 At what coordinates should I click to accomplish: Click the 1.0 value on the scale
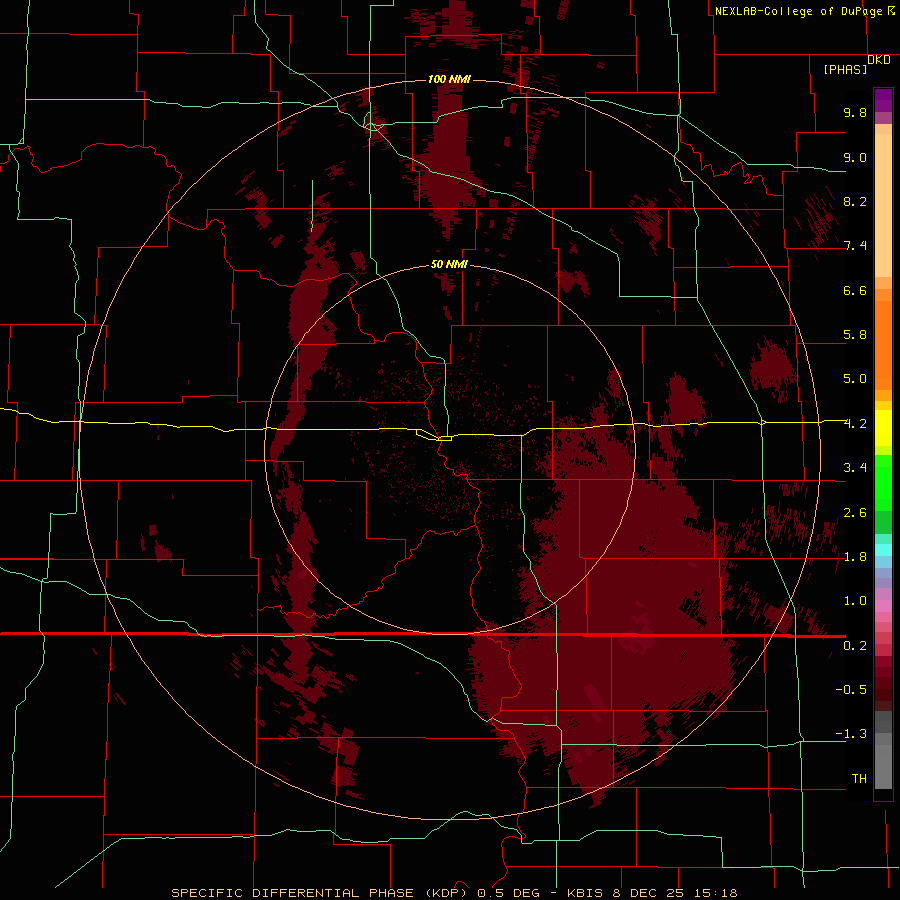(x=855, y=601)
